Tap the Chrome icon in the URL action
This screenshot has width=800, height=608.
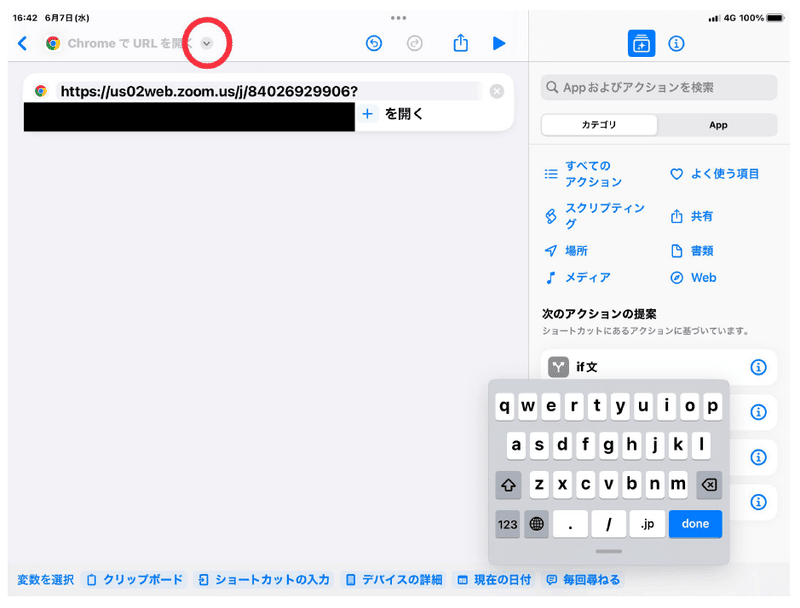41,91
